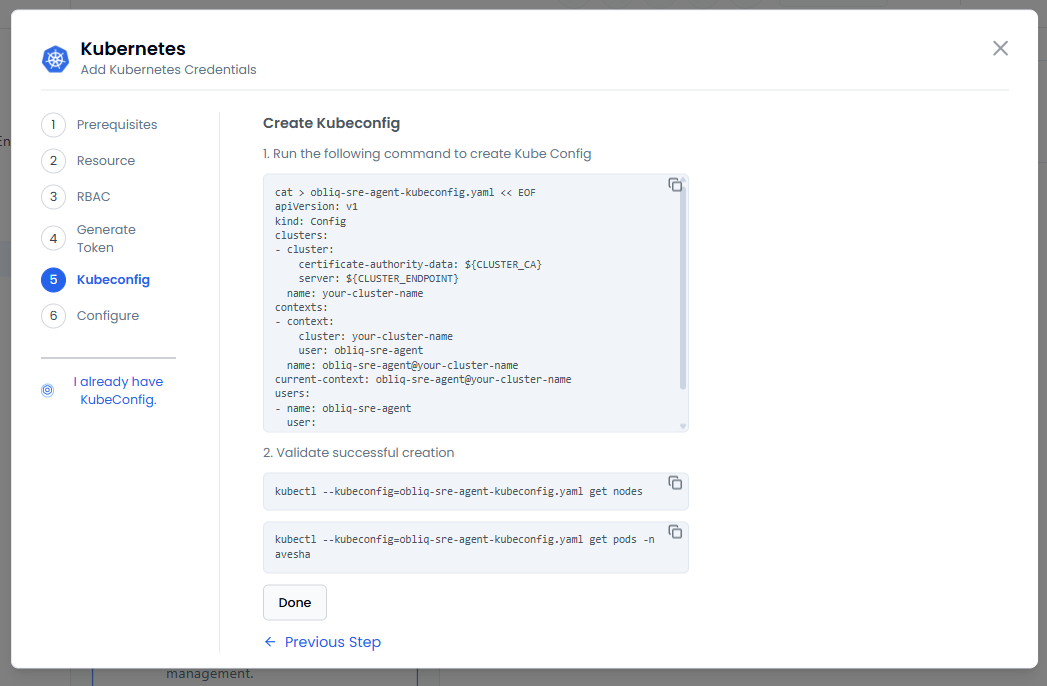The width and height of the screenshot is (1047, 686).
Task: Click the step 1 number circle
Action: 53,125
